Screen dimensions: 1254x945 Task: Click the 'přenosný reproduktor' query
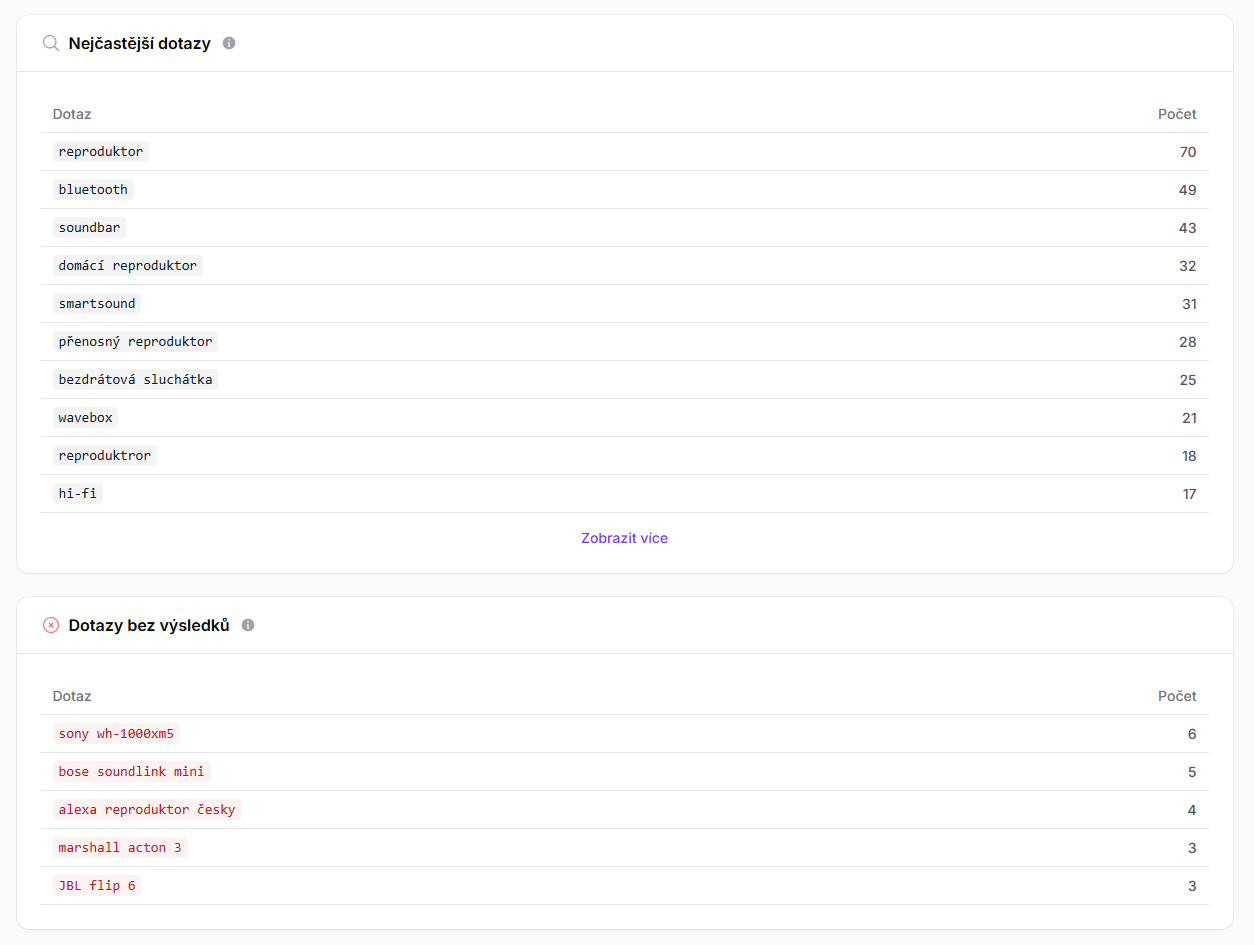tap(135, 342)
